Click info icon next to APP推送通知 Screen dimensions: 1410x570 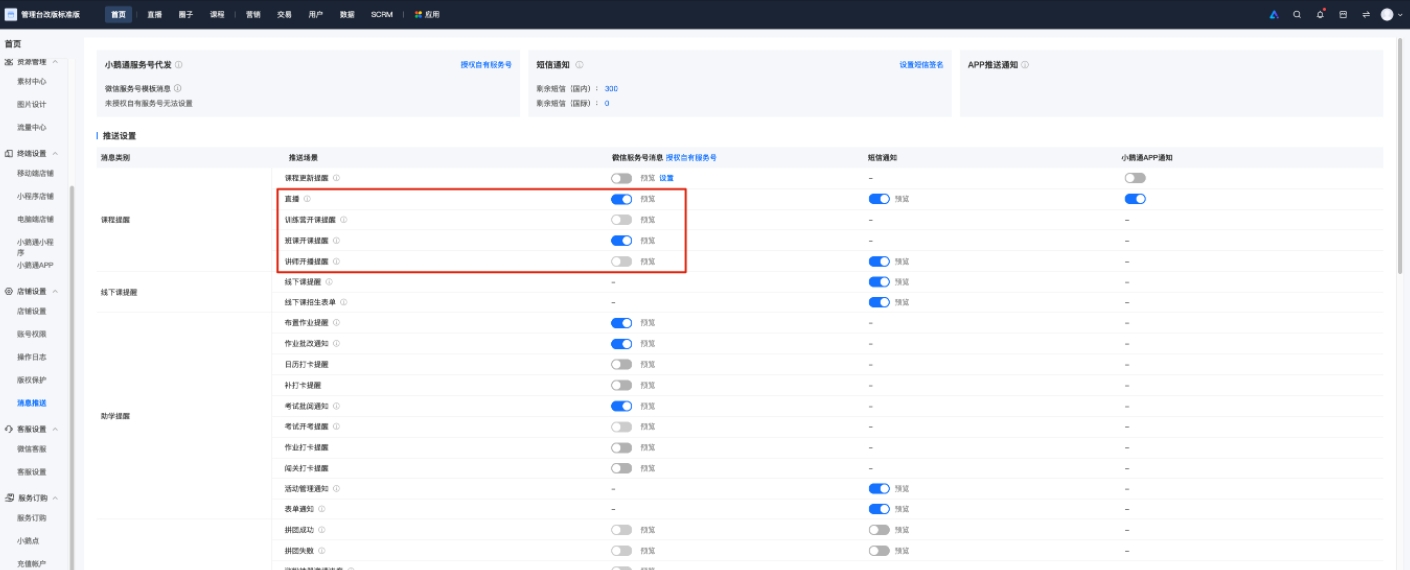(1025, 65)
